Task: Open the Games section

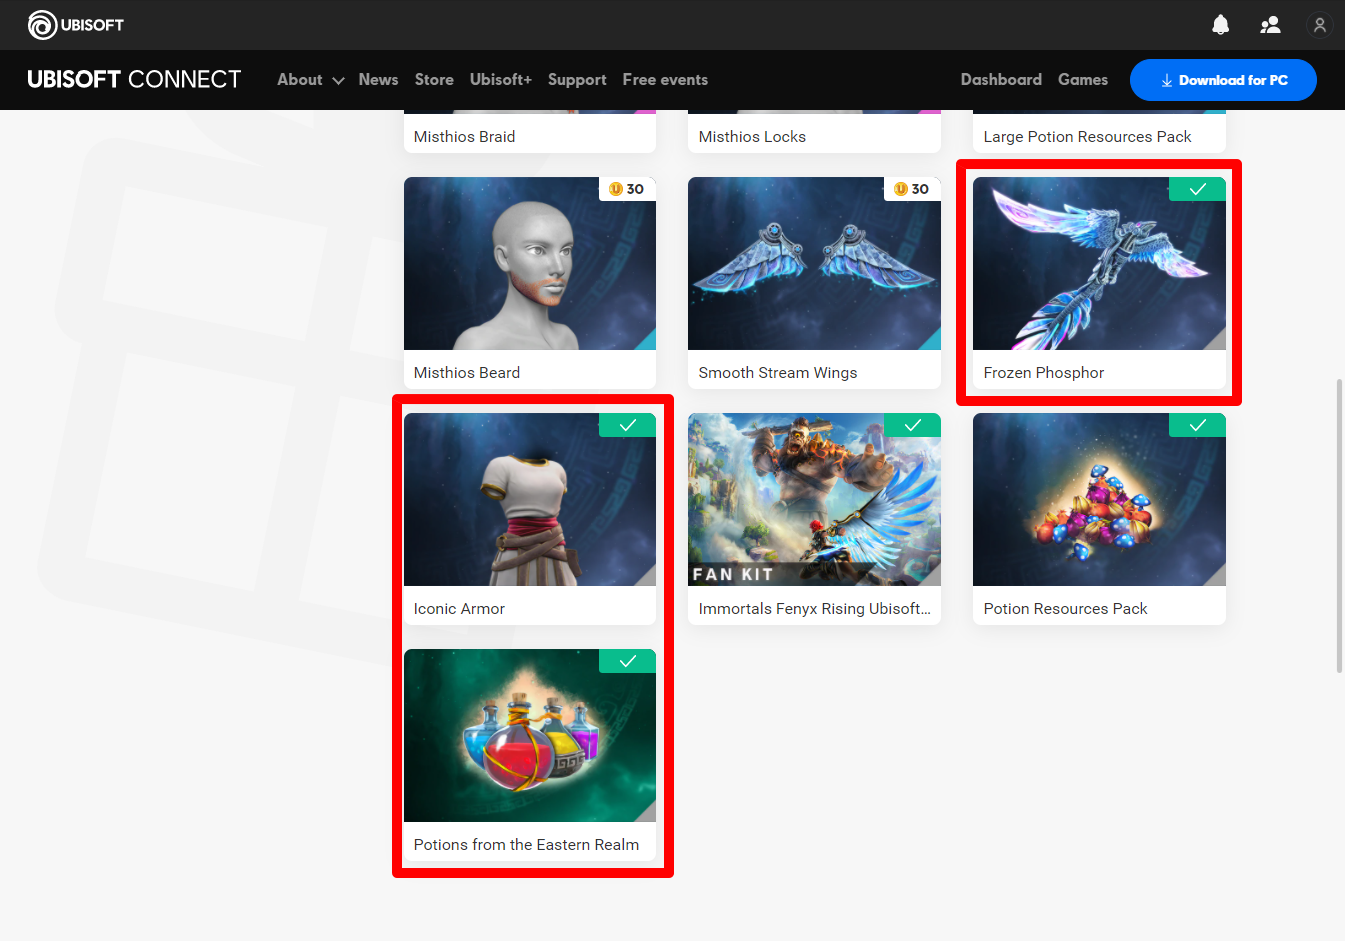Action: coord(1083,80)
